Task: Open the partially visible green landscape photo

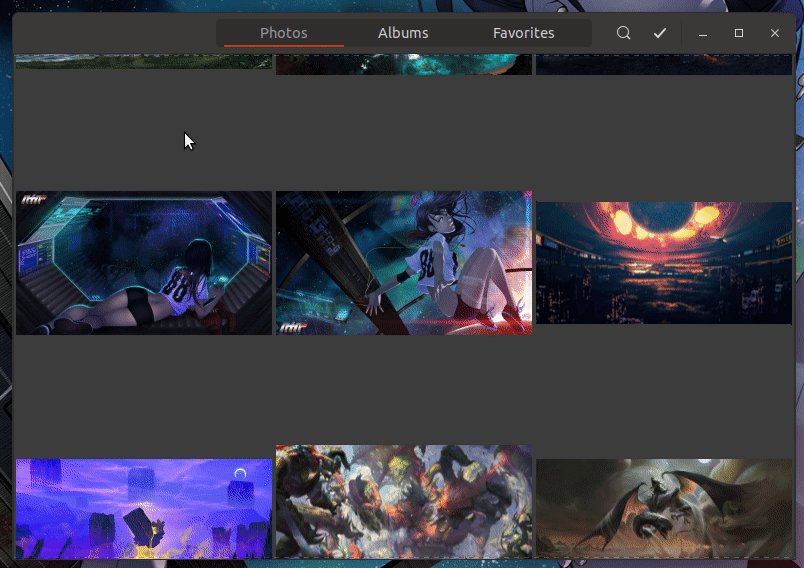Action: (x=144, y=61)
